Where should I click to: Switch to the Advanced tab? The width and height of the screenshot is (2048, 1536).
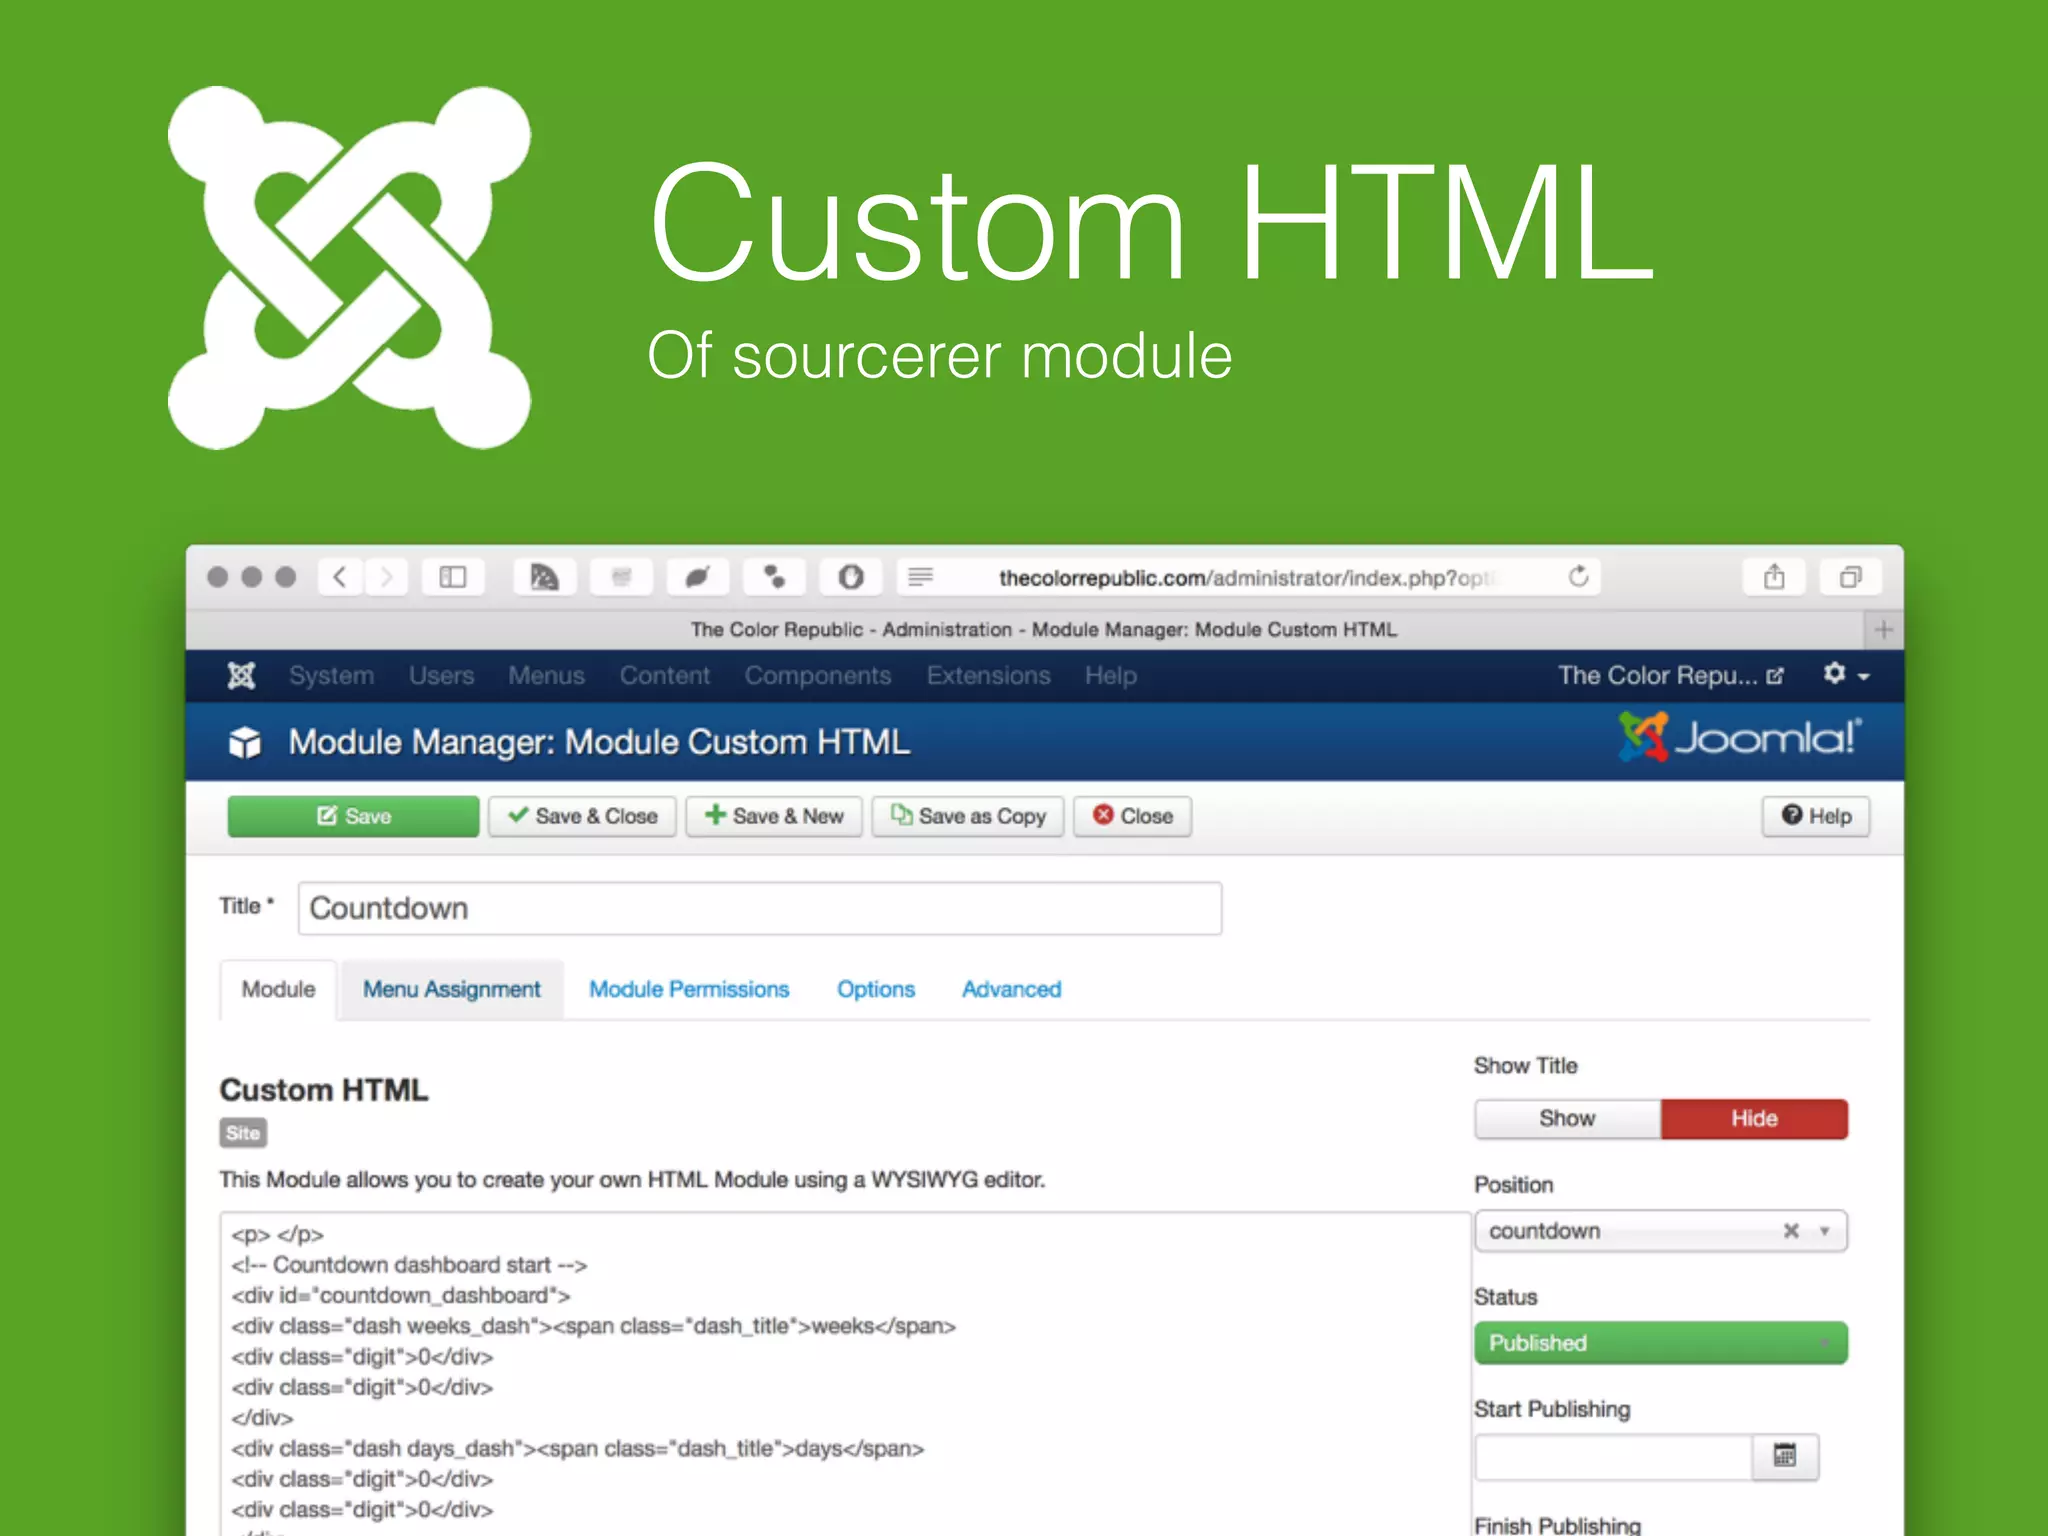tap(1011, 990)
